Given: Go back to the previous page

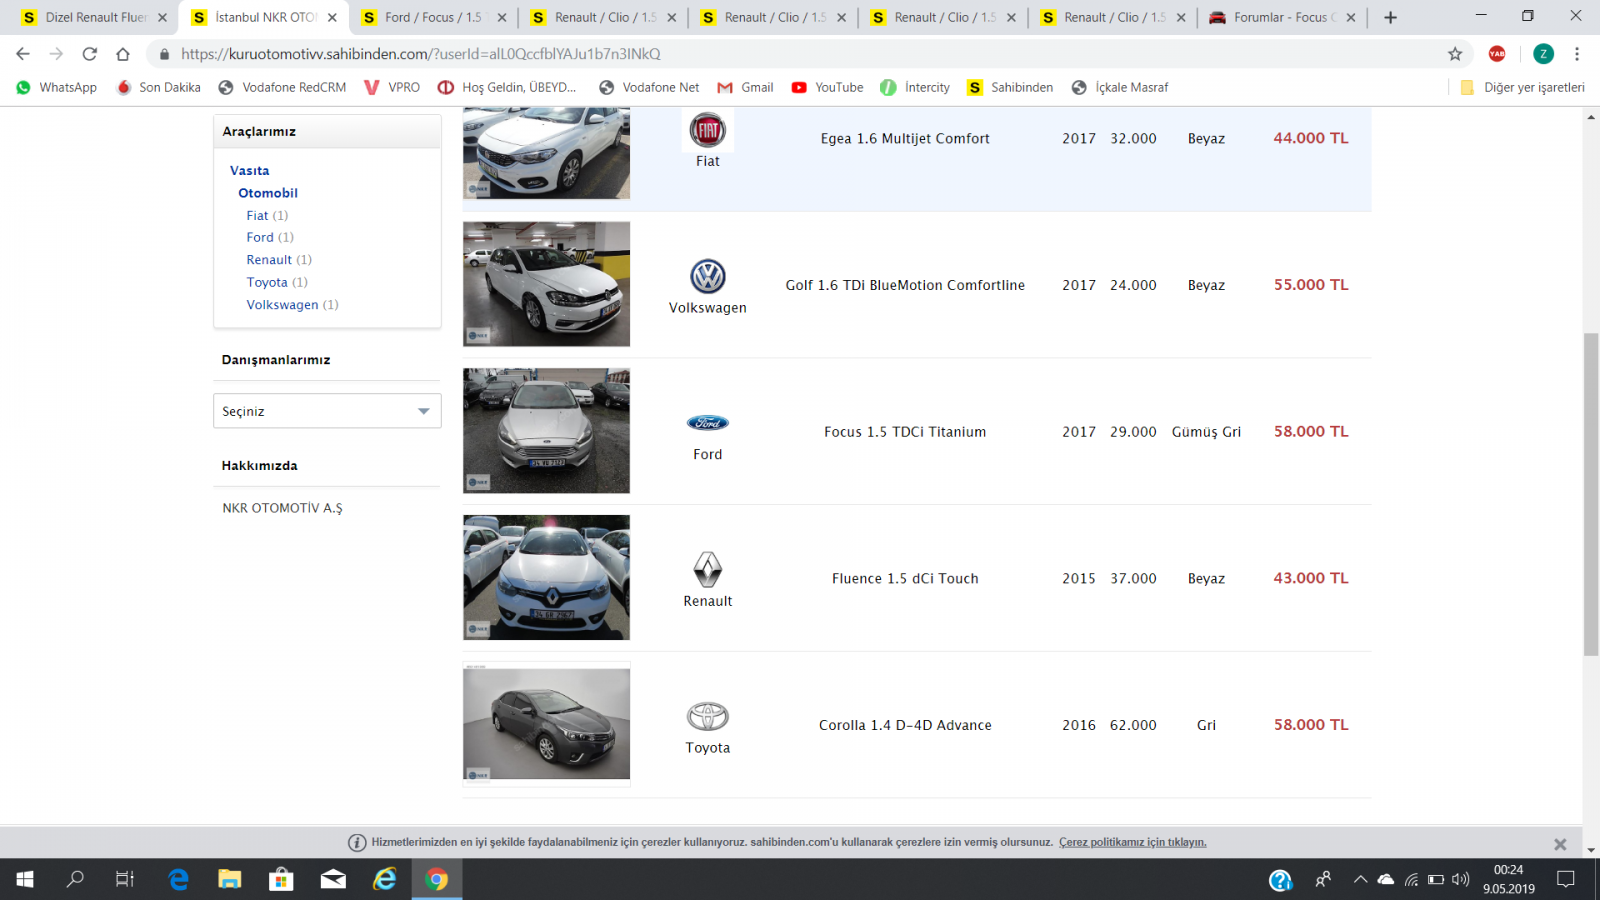Looking at the screenshot, I should [23, 54].
